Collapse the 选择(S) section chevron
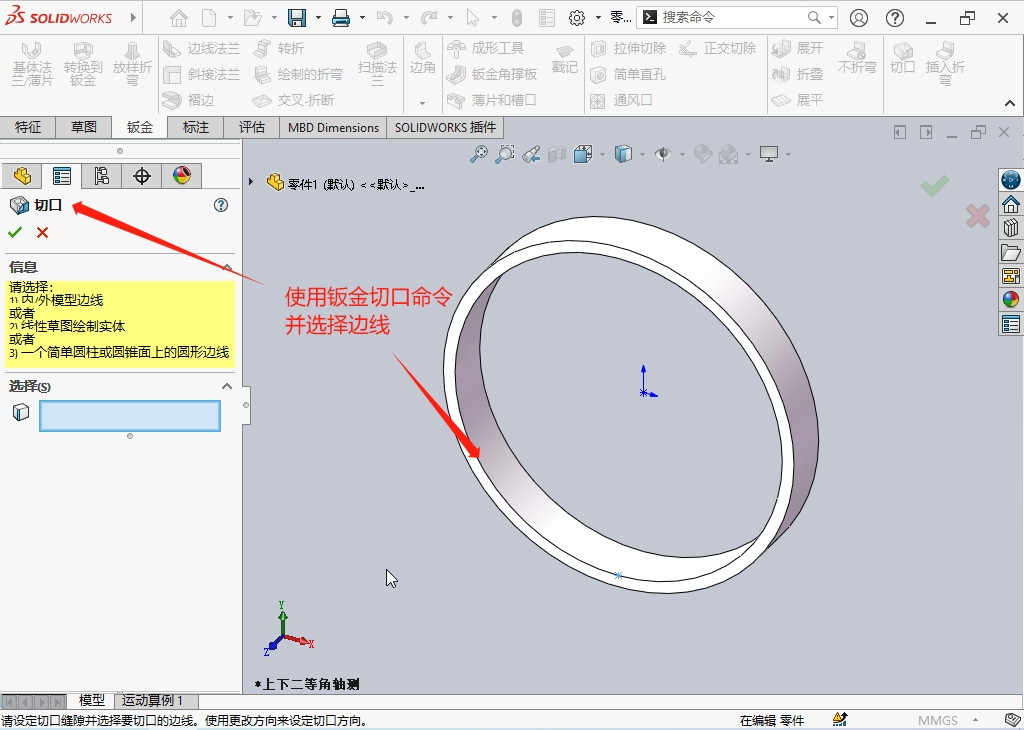 pos(227,386)
